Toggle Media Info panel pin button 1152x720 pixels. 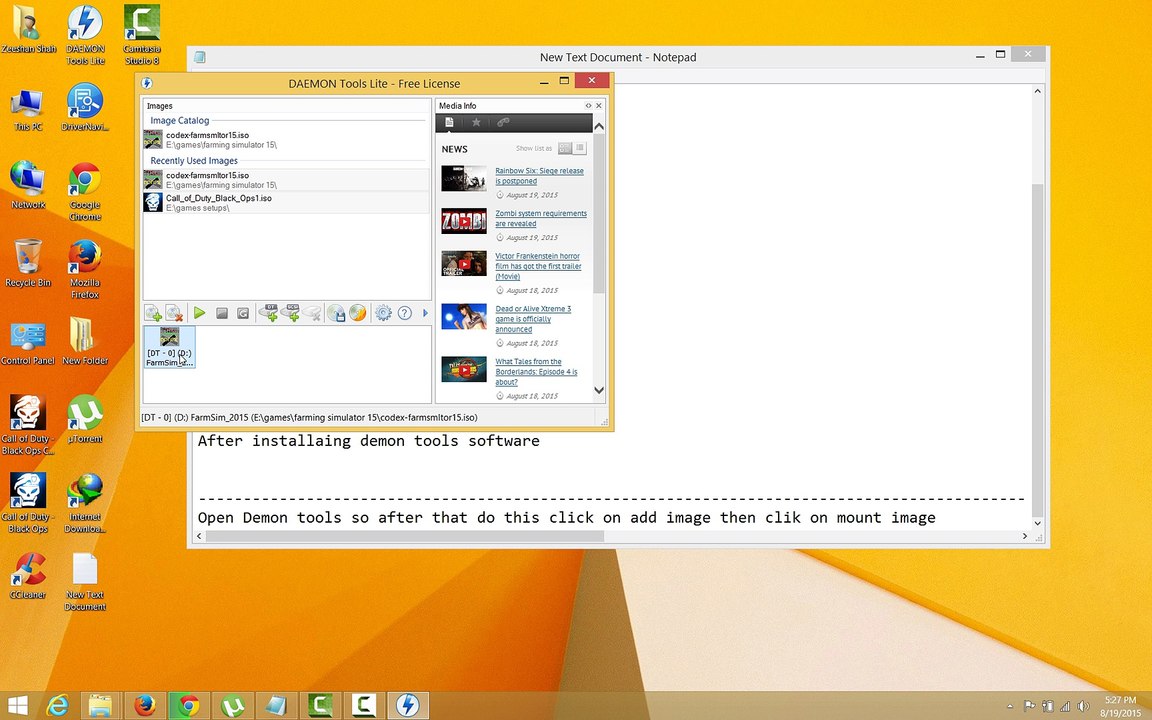coord(589,106)
